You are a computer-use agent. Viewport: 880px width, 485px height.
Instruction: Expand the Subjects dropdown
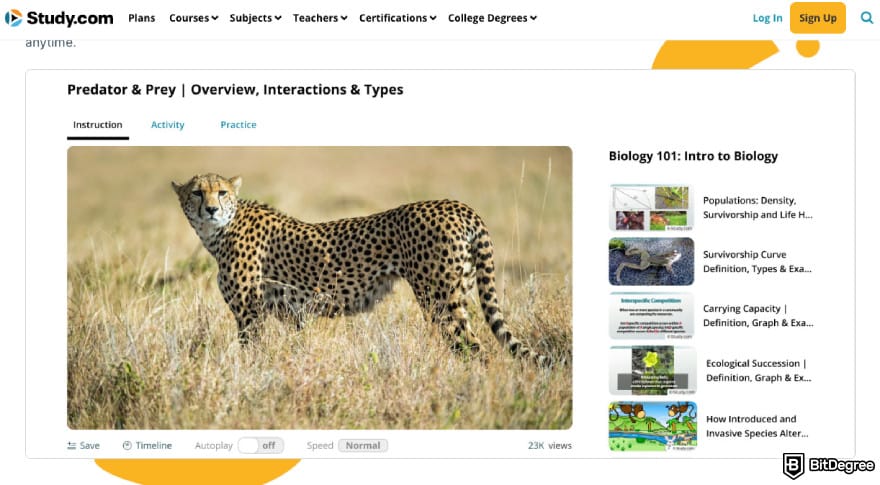tap(255, 18)
